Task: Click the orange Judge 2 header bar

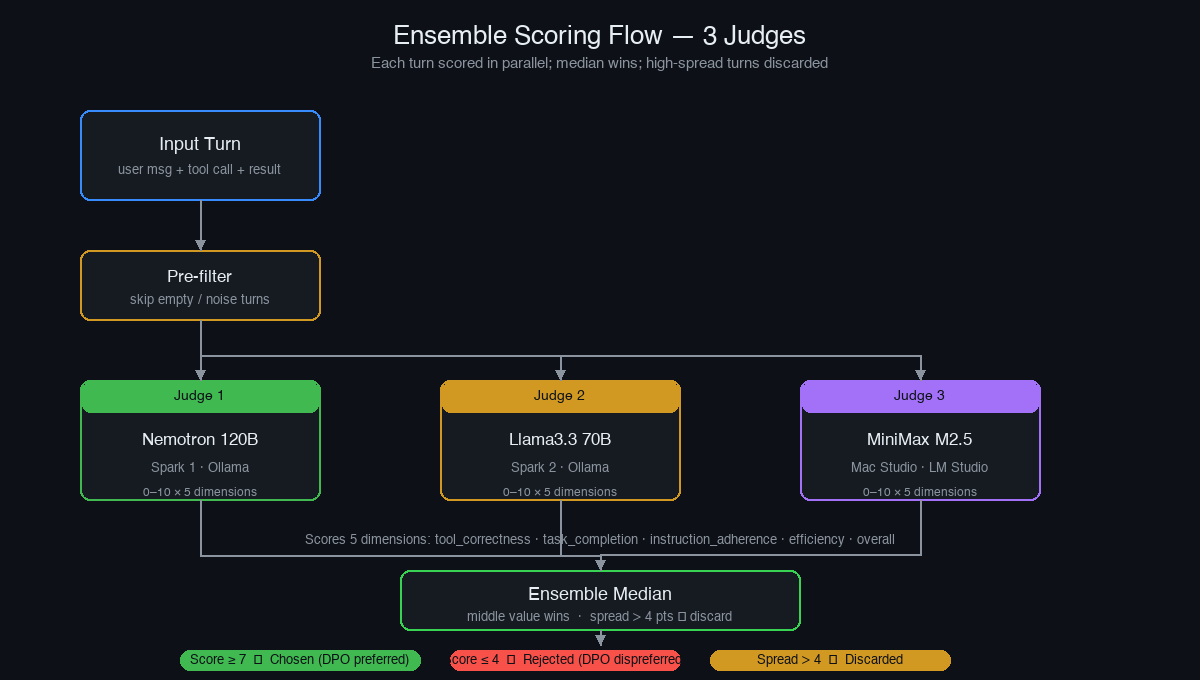Action: pyautogui.click(x=560, y=395)
